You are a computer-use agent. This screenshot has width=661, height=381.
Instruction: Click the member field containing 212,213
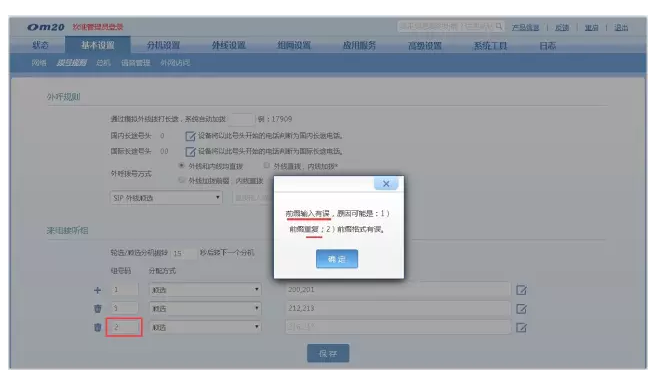[x=398, y=308]
